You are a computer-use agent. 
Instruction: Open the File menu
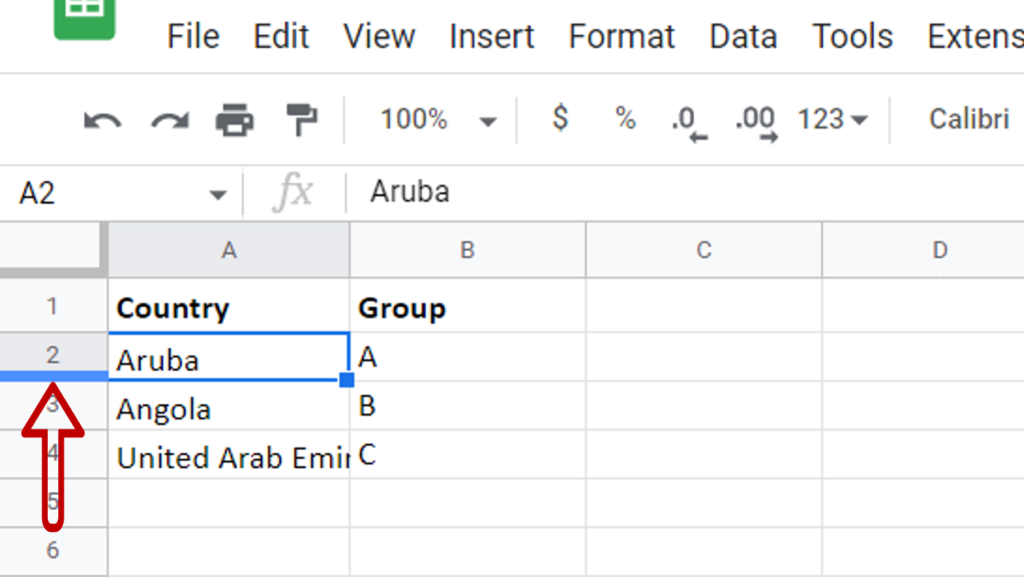193,36
